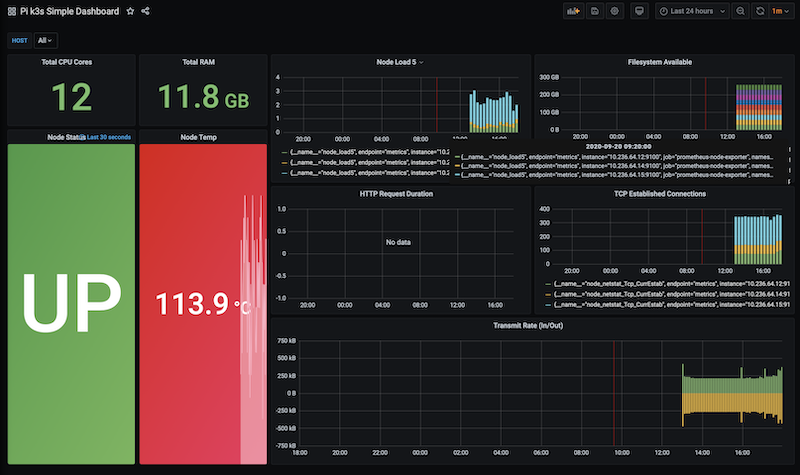Click the Last 30 seconds time override label

click(109, 137)
